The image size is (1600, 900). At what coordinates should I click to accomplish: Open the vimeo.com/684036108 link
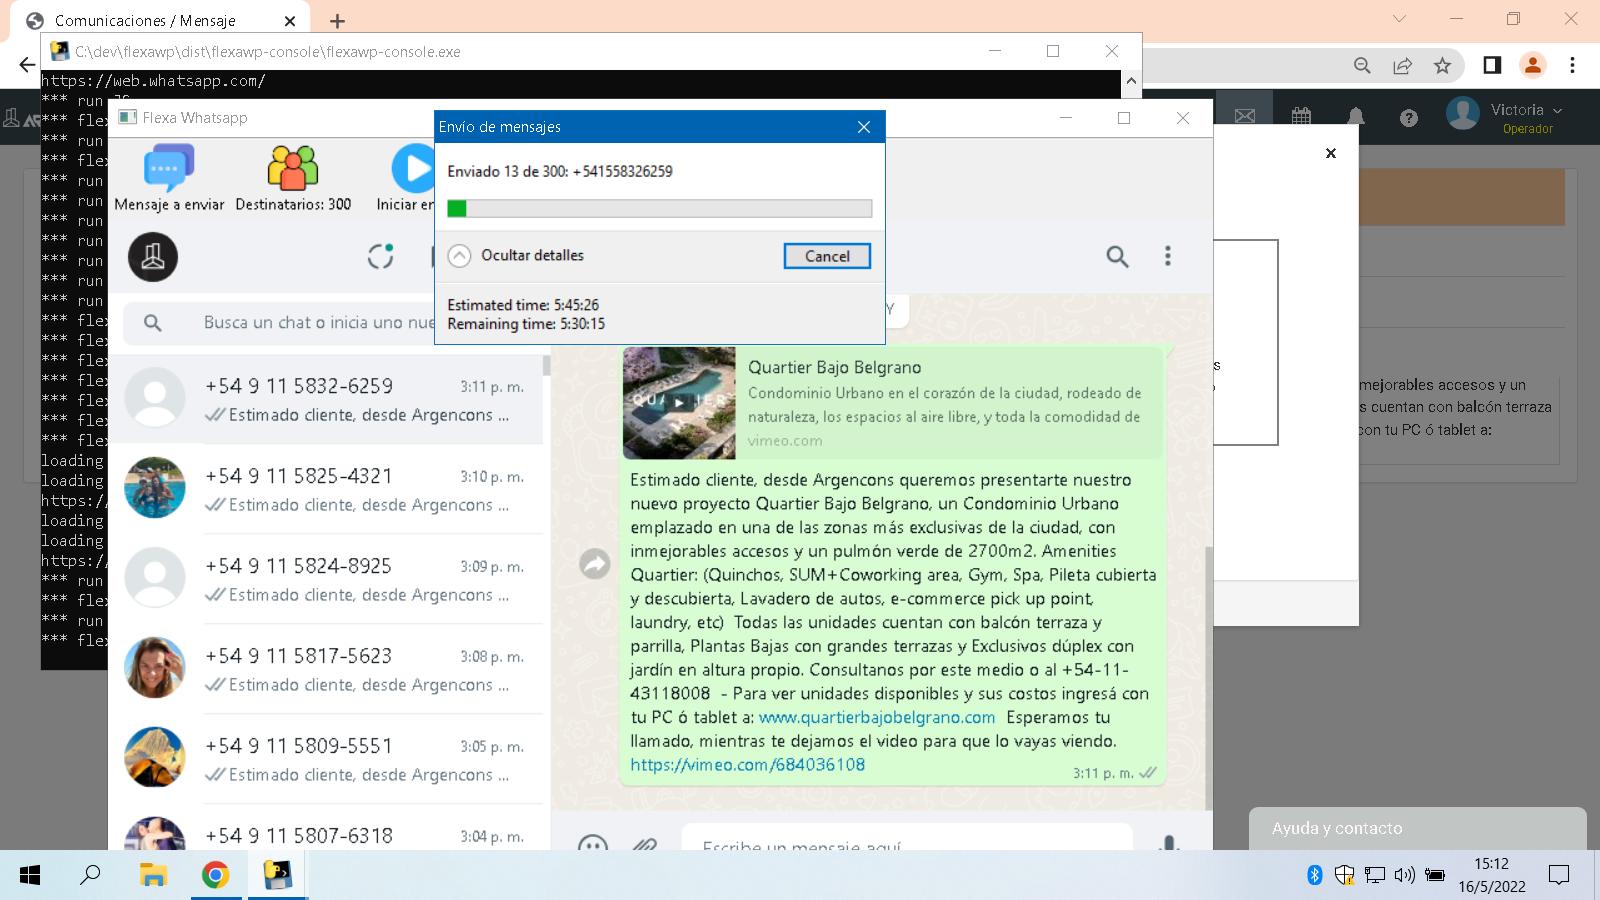pyautogui.click(x=747, y=765)
